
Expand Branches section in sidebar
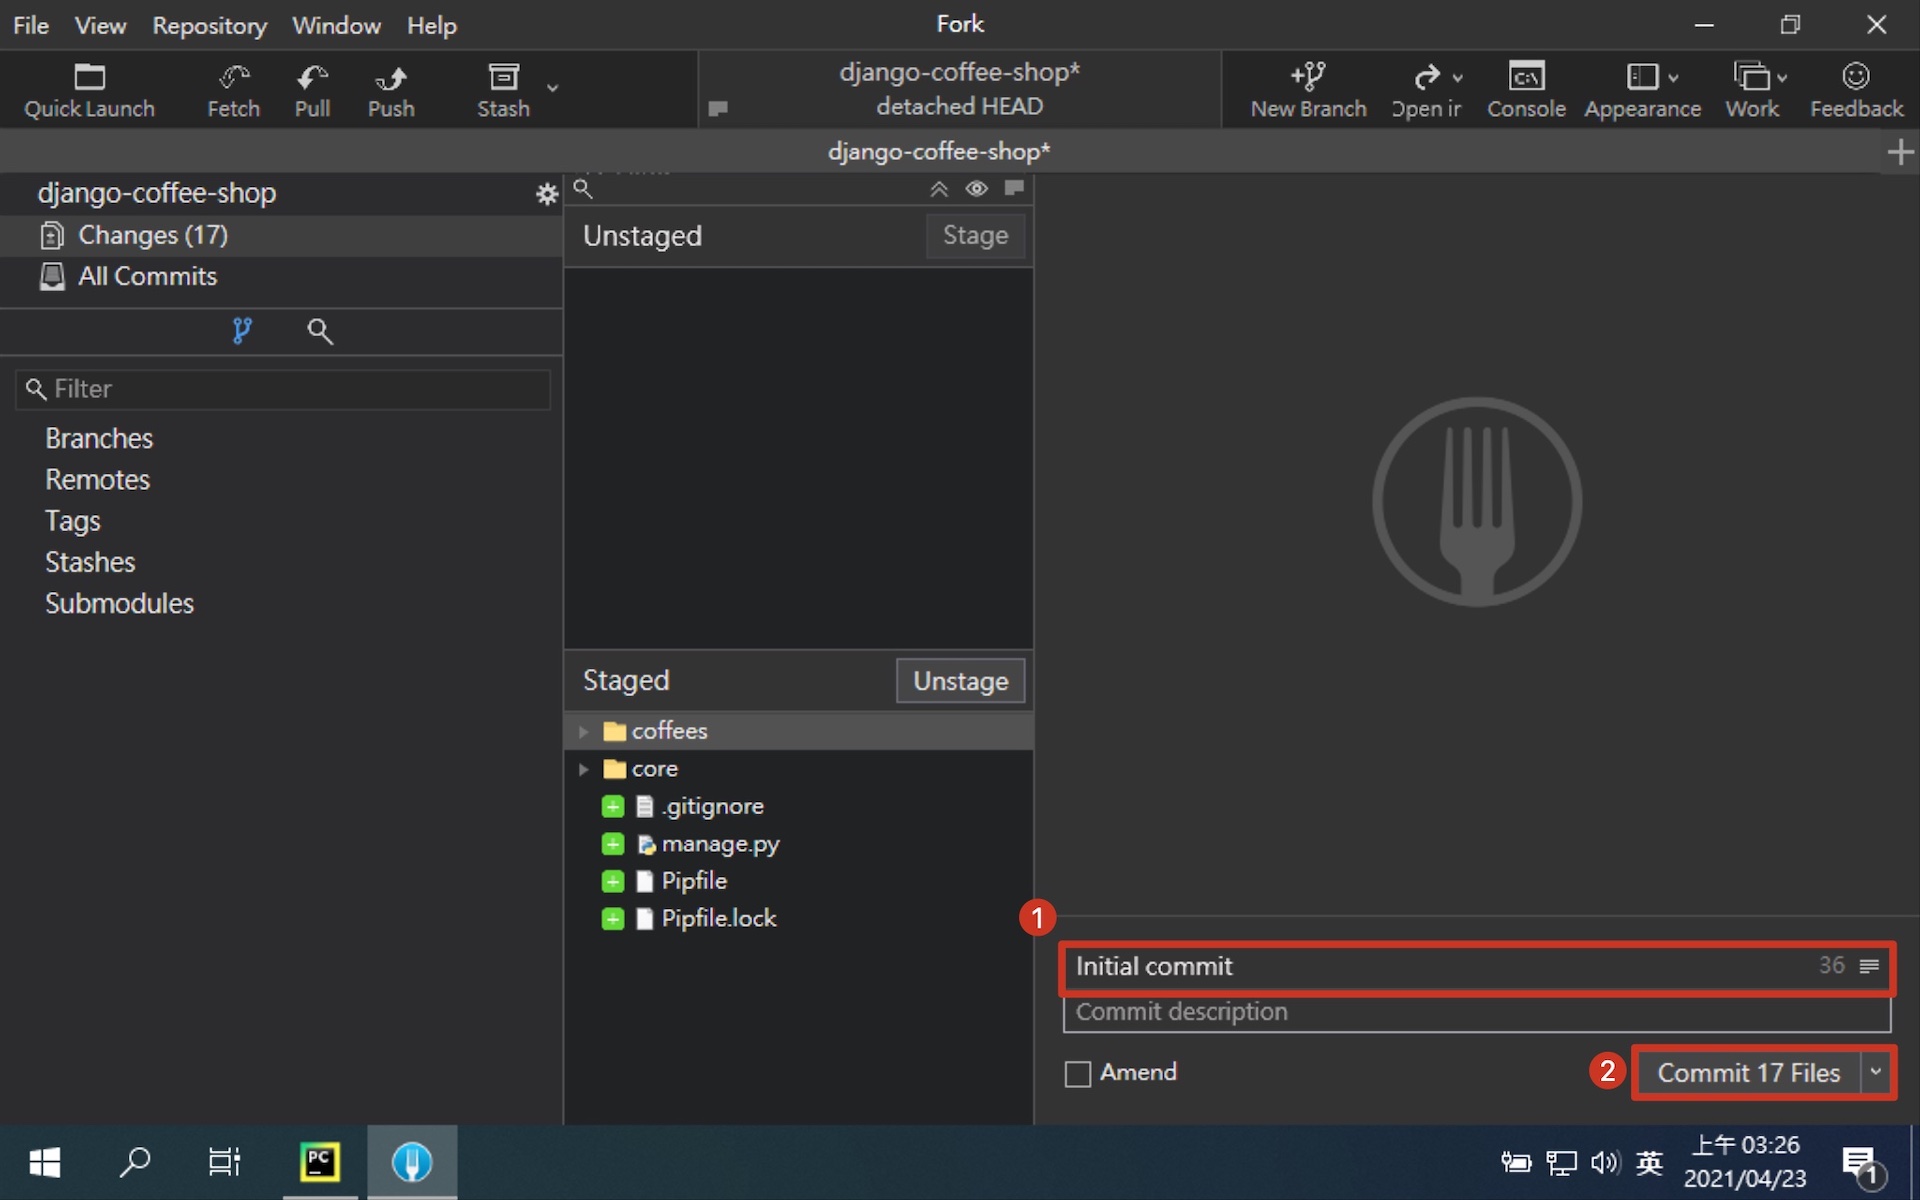[99, 438]
